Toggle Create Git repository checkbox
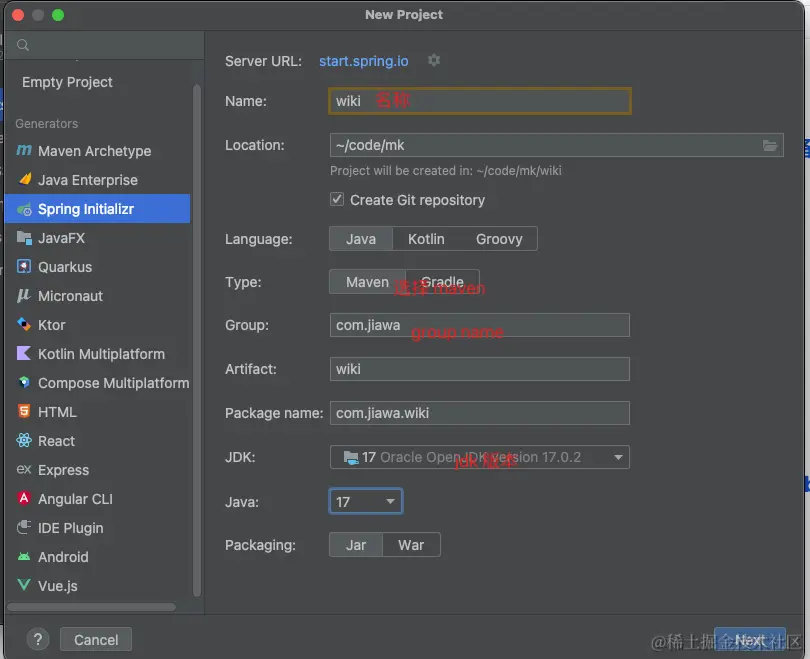Image resolution: width=810 pixels, height=659 pixels. pos(337,200)
